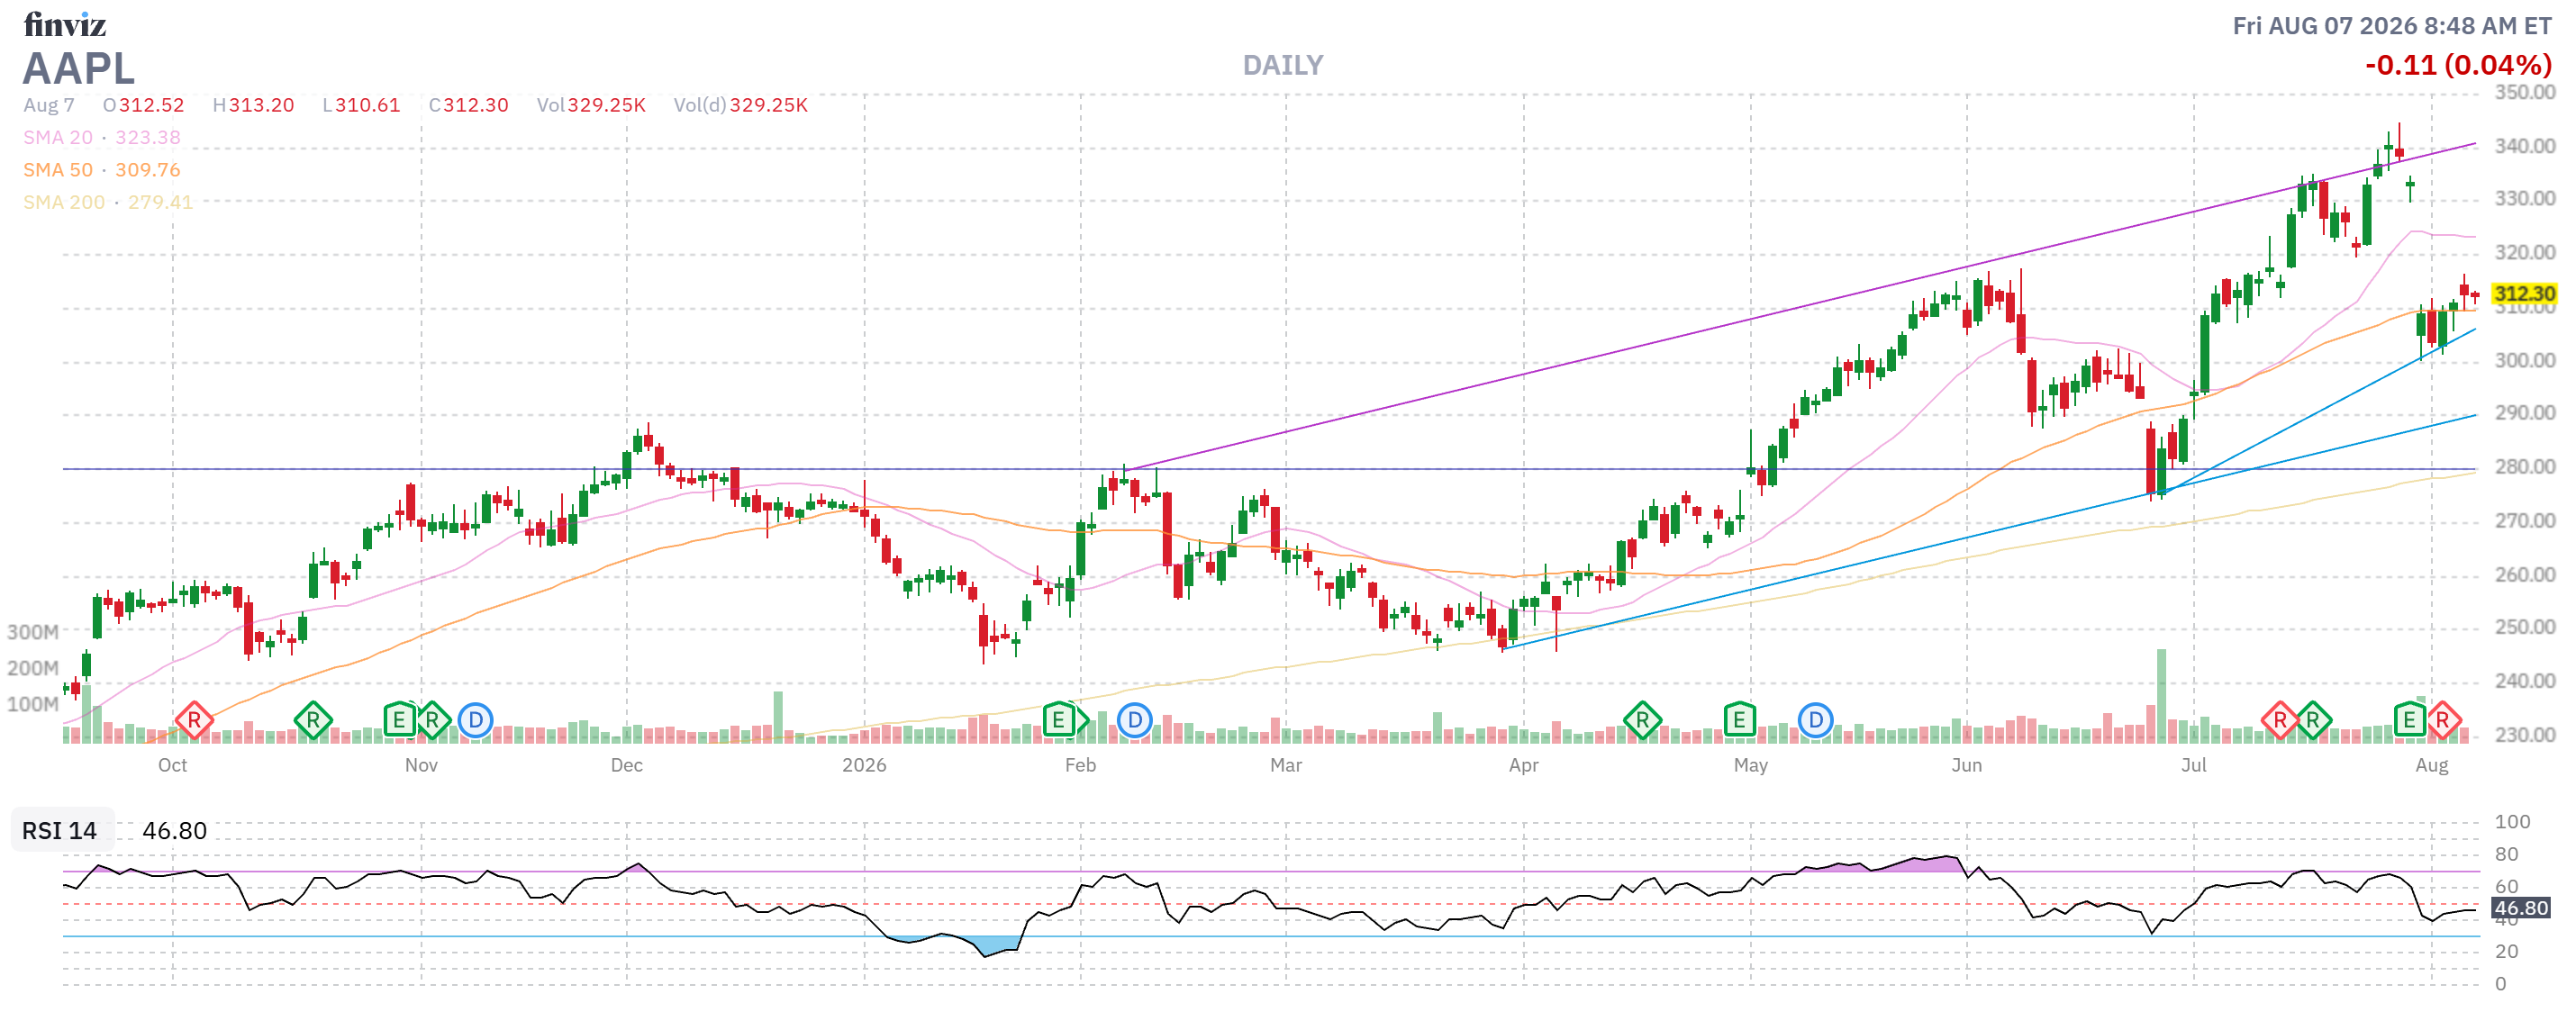Viewport: 2576px width, 1012px height.
Task: Click the May label on the time axis
Action: [1751, 766]
